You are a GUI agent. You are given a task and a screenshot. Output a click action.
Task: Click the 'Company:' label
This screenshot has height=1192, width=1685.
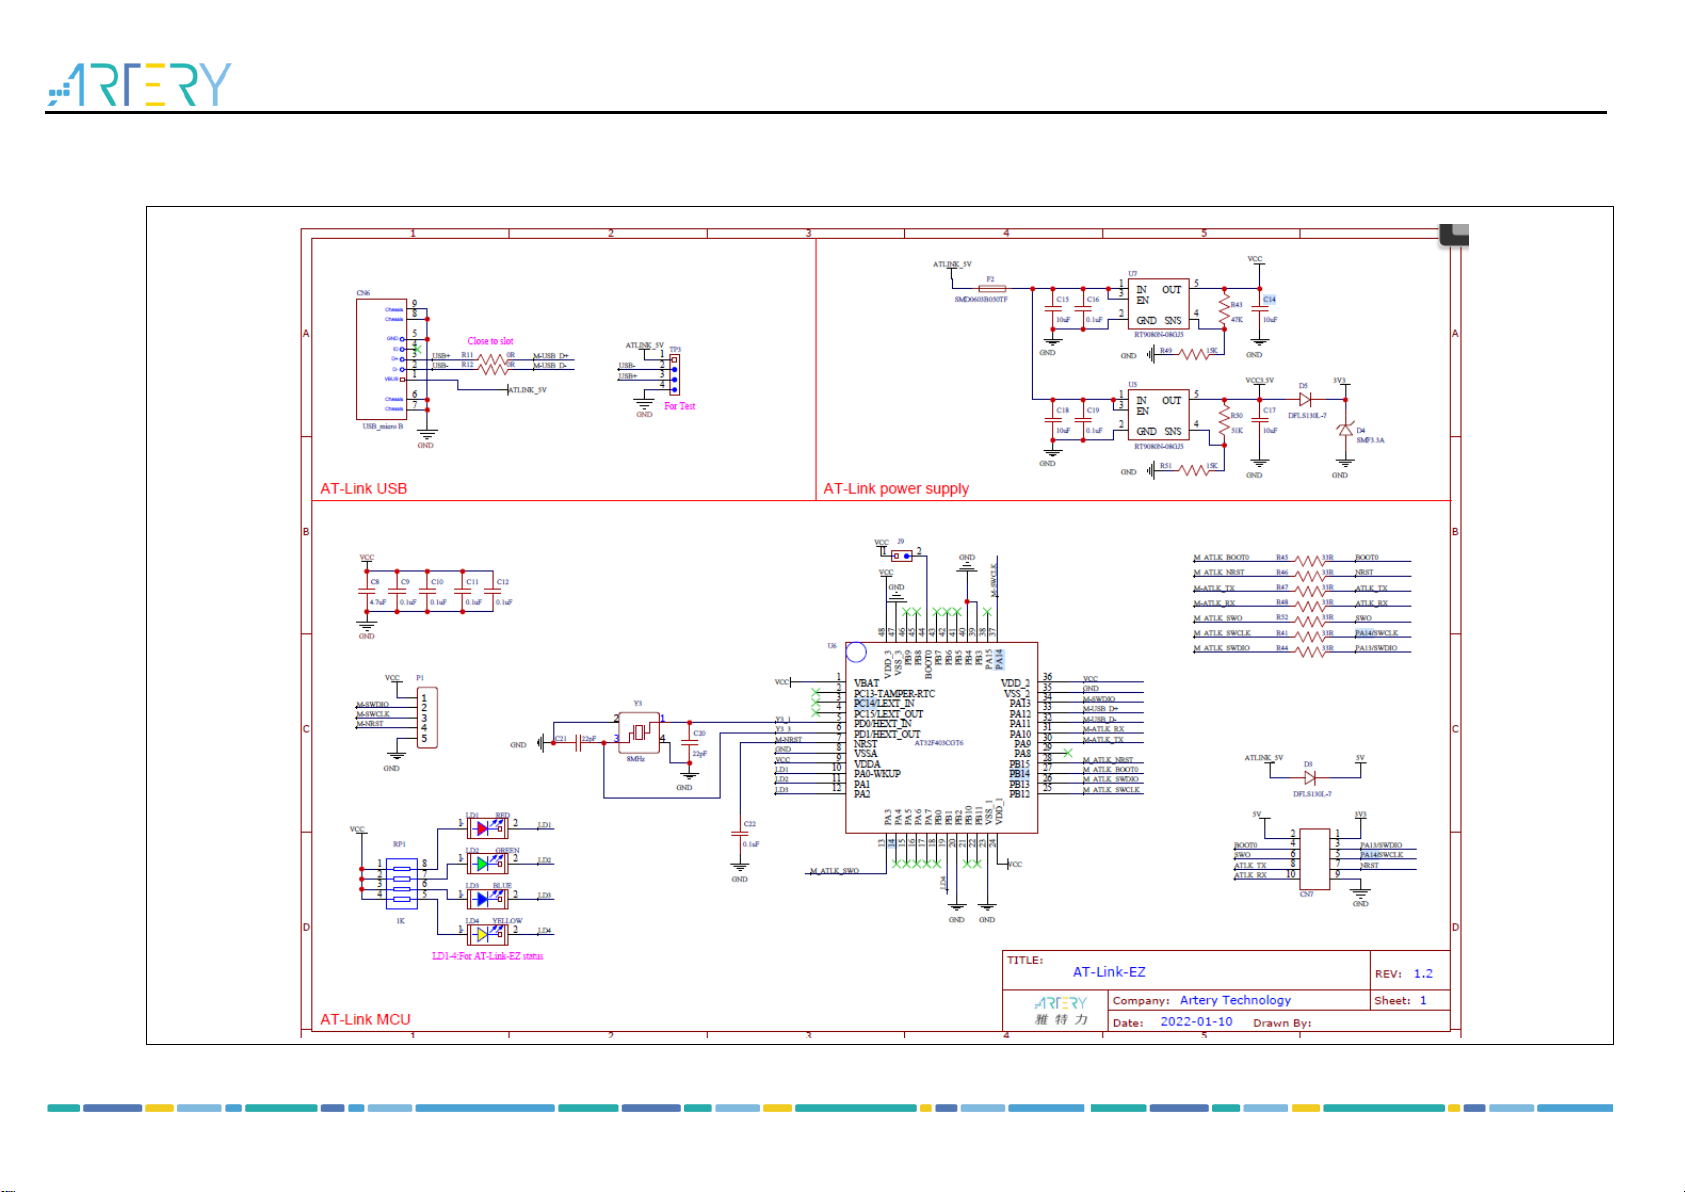tap(1141, 1000)
